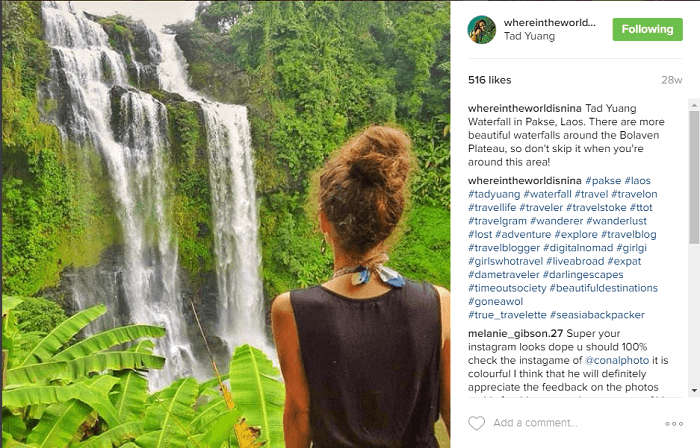
Task: Open the whereintheworld profile avatar picture
Action: (481, 29)
